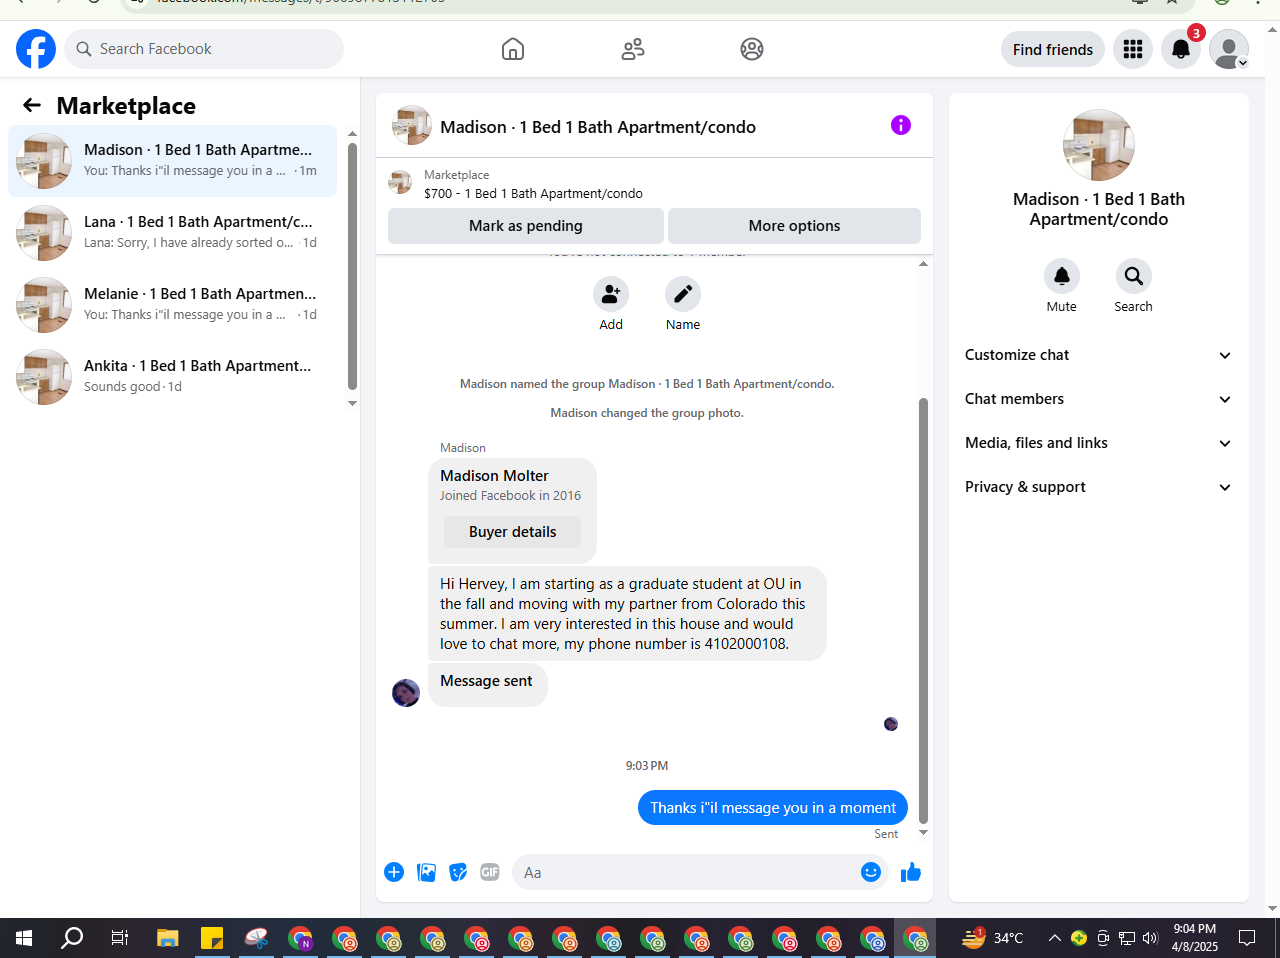Image resolution: width=1280 pixels, height=958 pixels.
Task: Open Ankita apartment conversation
Action: [x=172, y=377]
